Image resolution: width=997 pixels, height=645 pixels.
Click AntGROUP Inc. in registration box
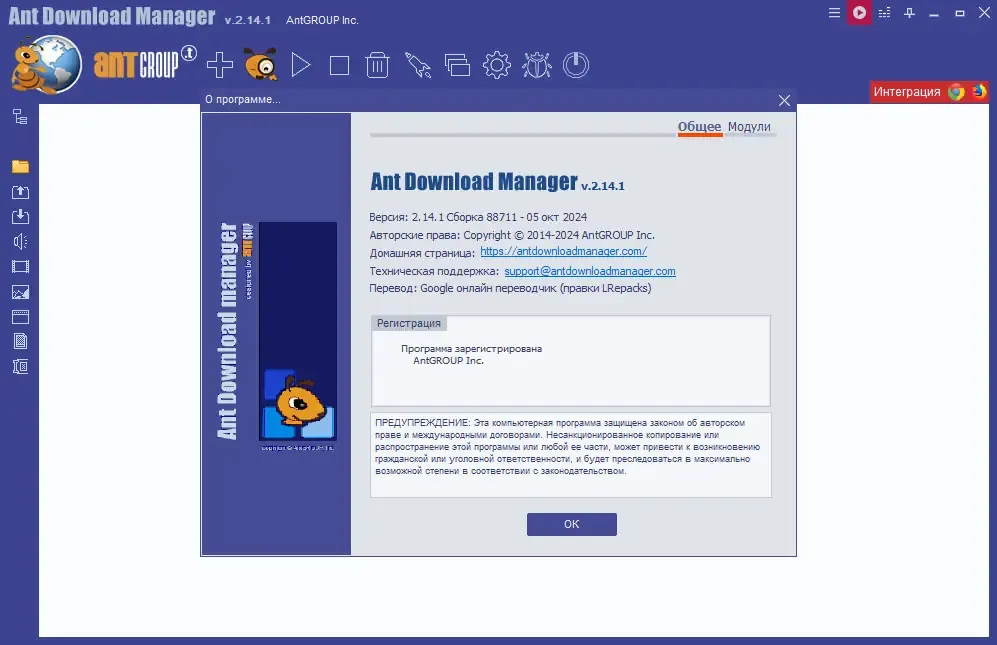[x=448, y=361]
